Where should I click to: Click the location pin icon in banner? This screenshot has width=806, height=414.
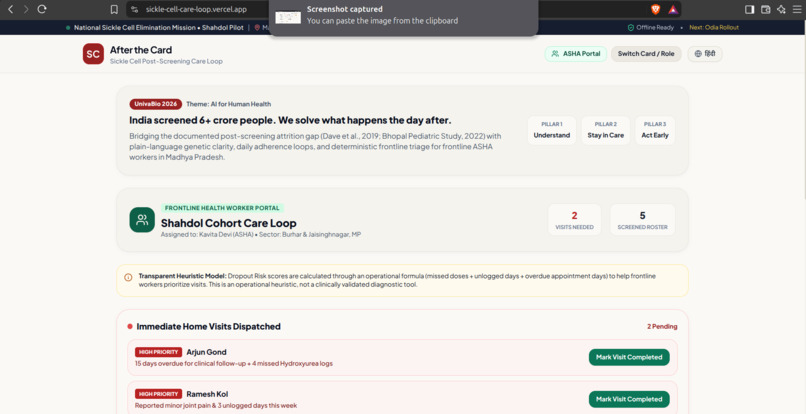click(x=257, y=27)
